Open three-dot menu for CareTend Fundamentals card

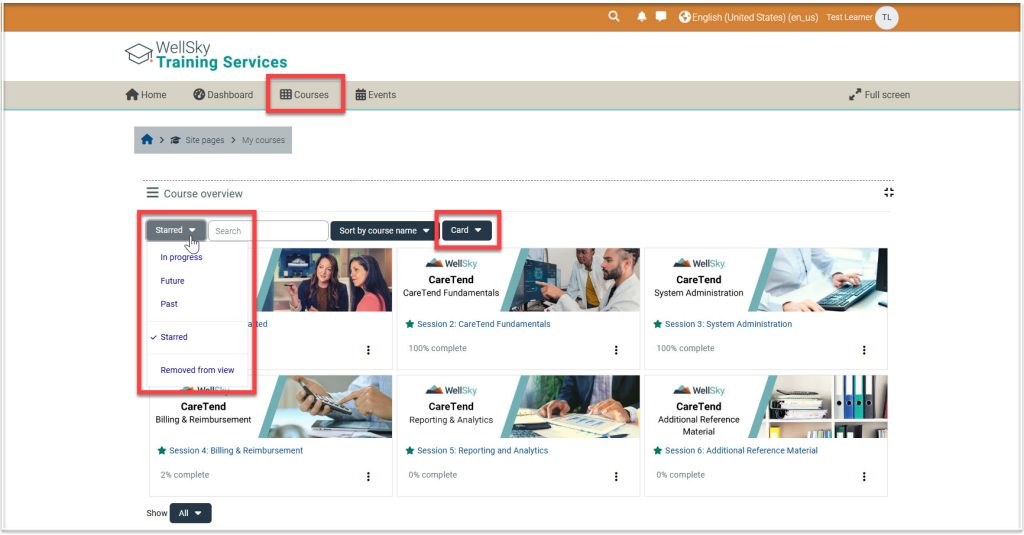click(616, 350)
